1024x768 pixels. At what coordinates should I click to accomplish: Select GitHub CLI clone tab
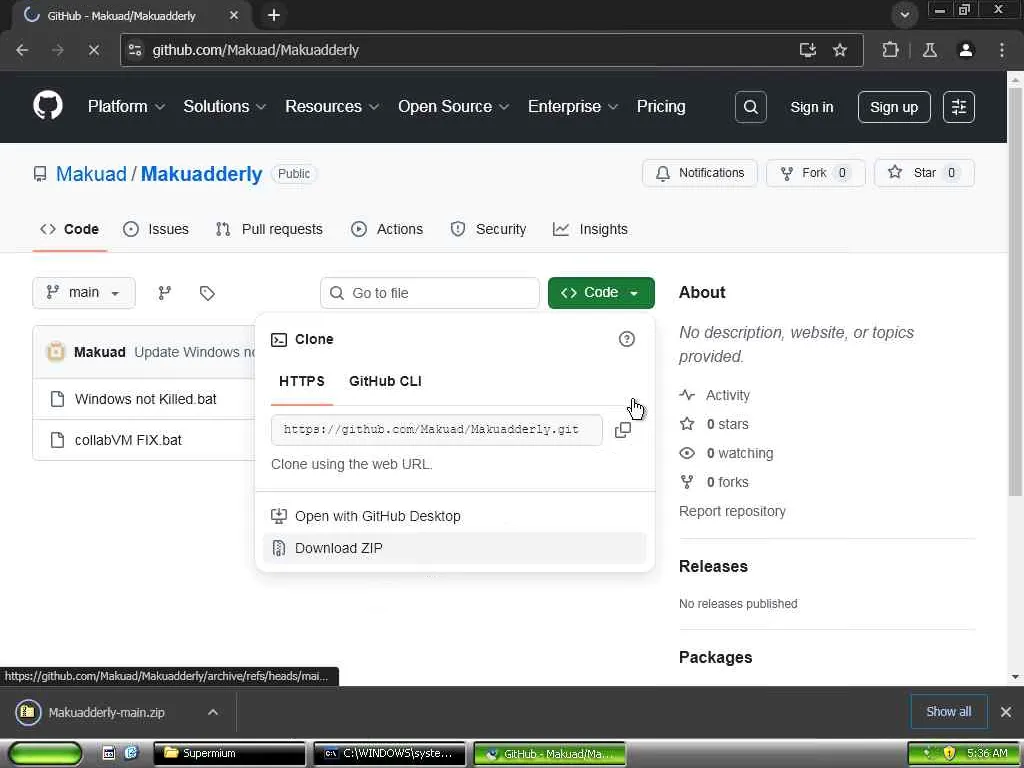385,381
